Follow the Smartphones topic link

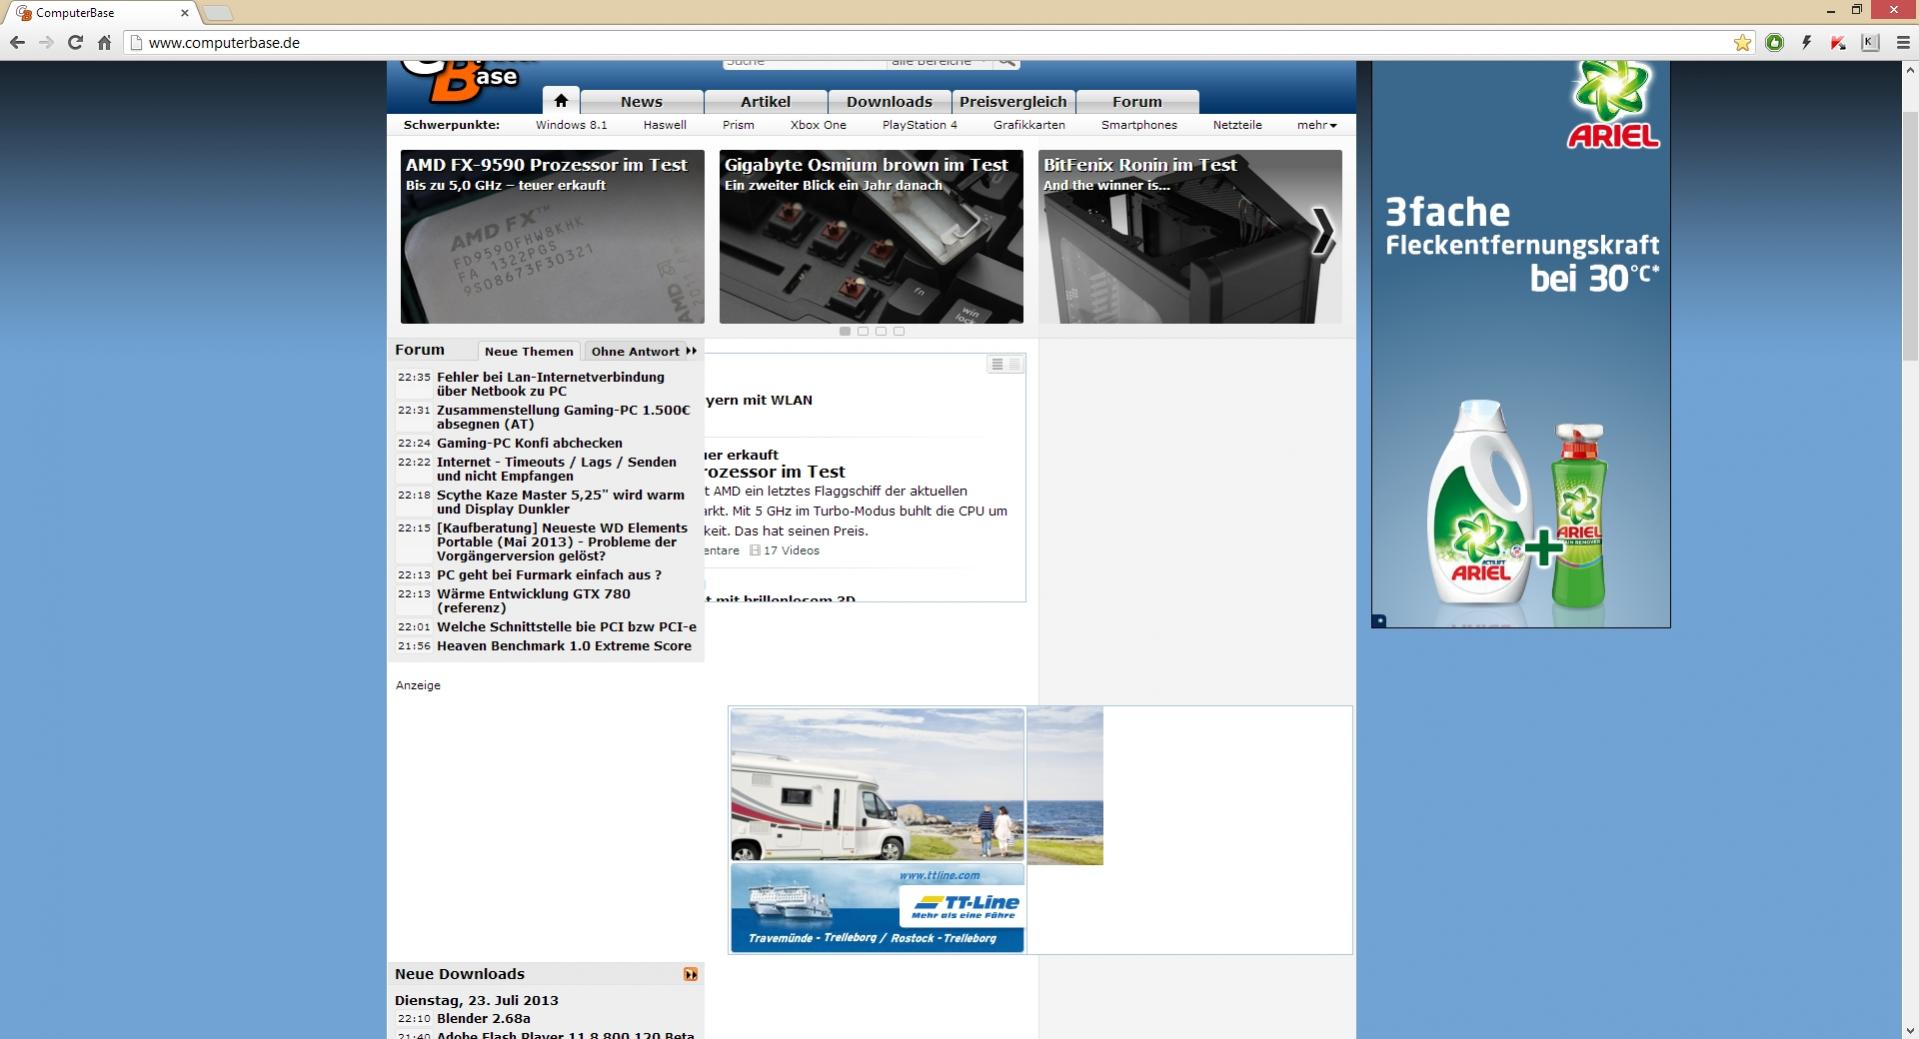click(x=1139, y=125)
